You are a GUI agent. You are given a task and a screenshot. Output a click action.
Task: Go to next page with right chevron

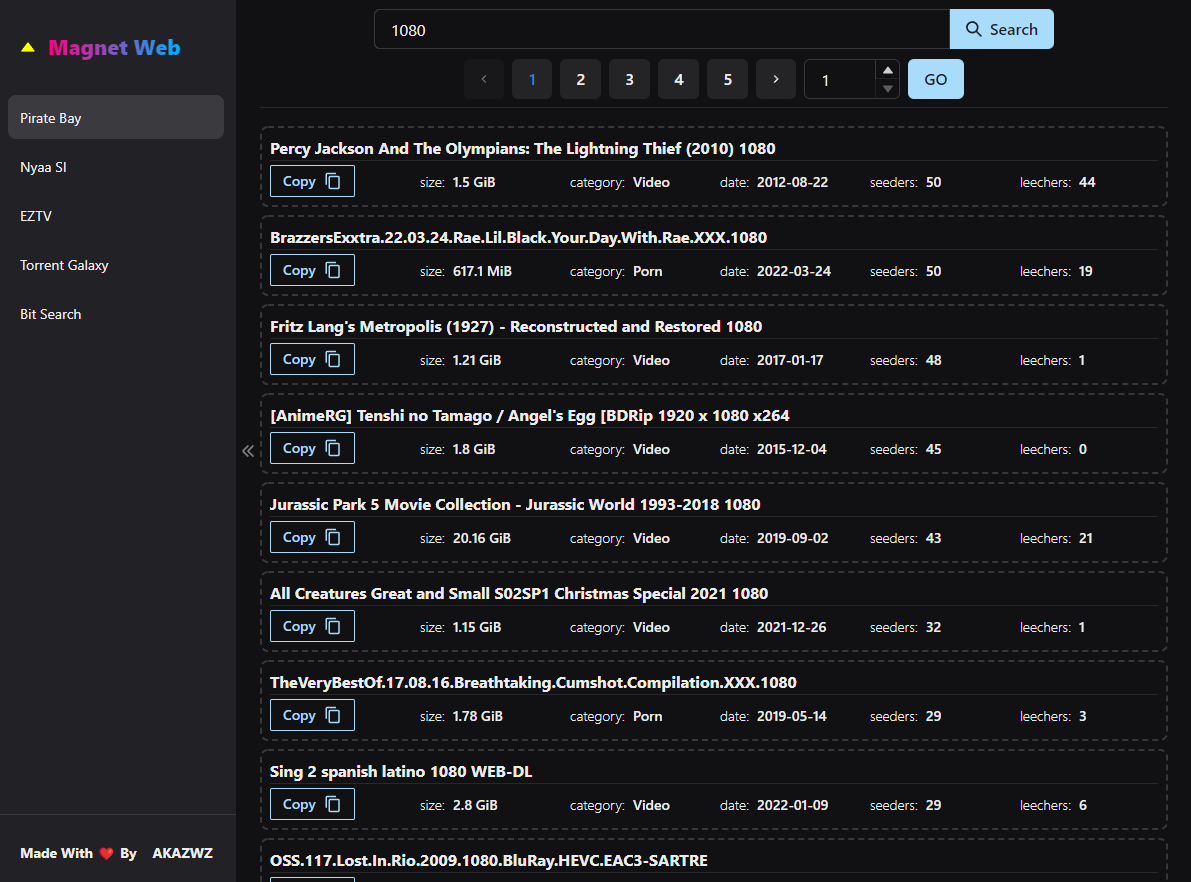[x=776, y=79]
